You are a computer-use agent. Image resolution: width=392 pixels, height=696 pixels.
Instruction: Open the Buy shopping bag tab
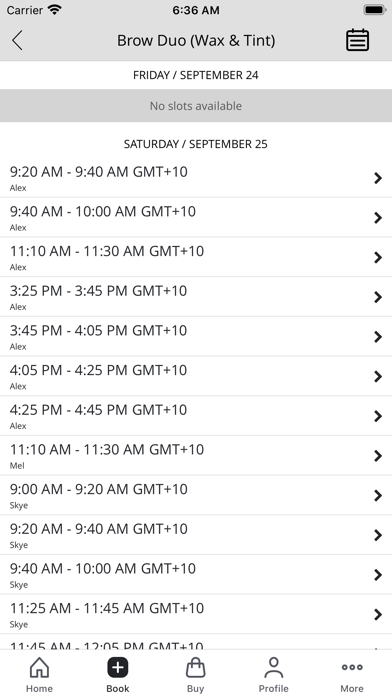tap(195, 675)
